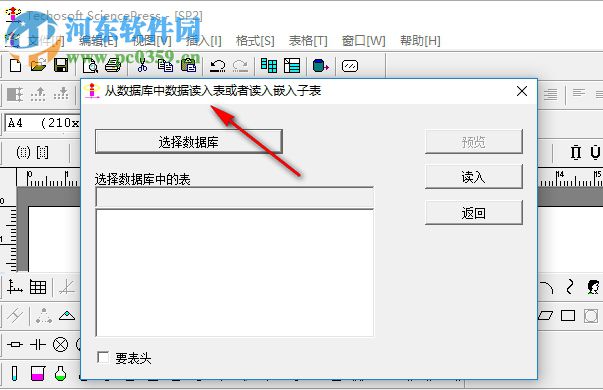Select the resistor symbol tool
Viewport: 603px width, 390px height.
click(x=15, y=344)
